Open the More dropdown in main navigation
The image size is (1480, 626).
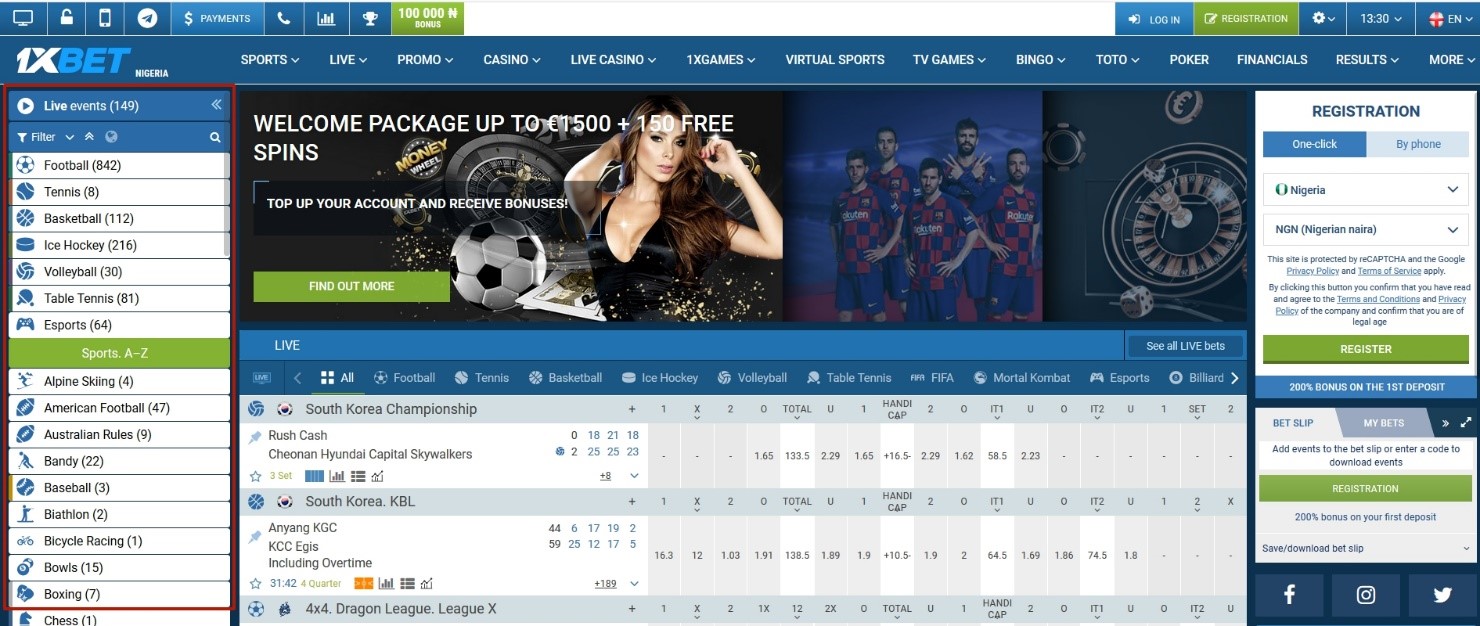click(x=1452, y=59)
